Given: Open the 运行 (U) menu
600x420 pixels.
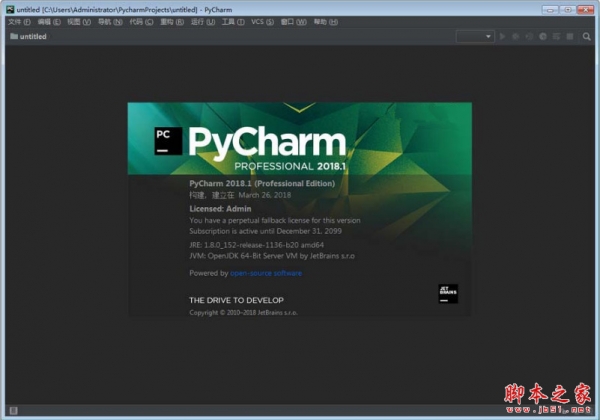Looking at the screenshot, I should 201,21.
